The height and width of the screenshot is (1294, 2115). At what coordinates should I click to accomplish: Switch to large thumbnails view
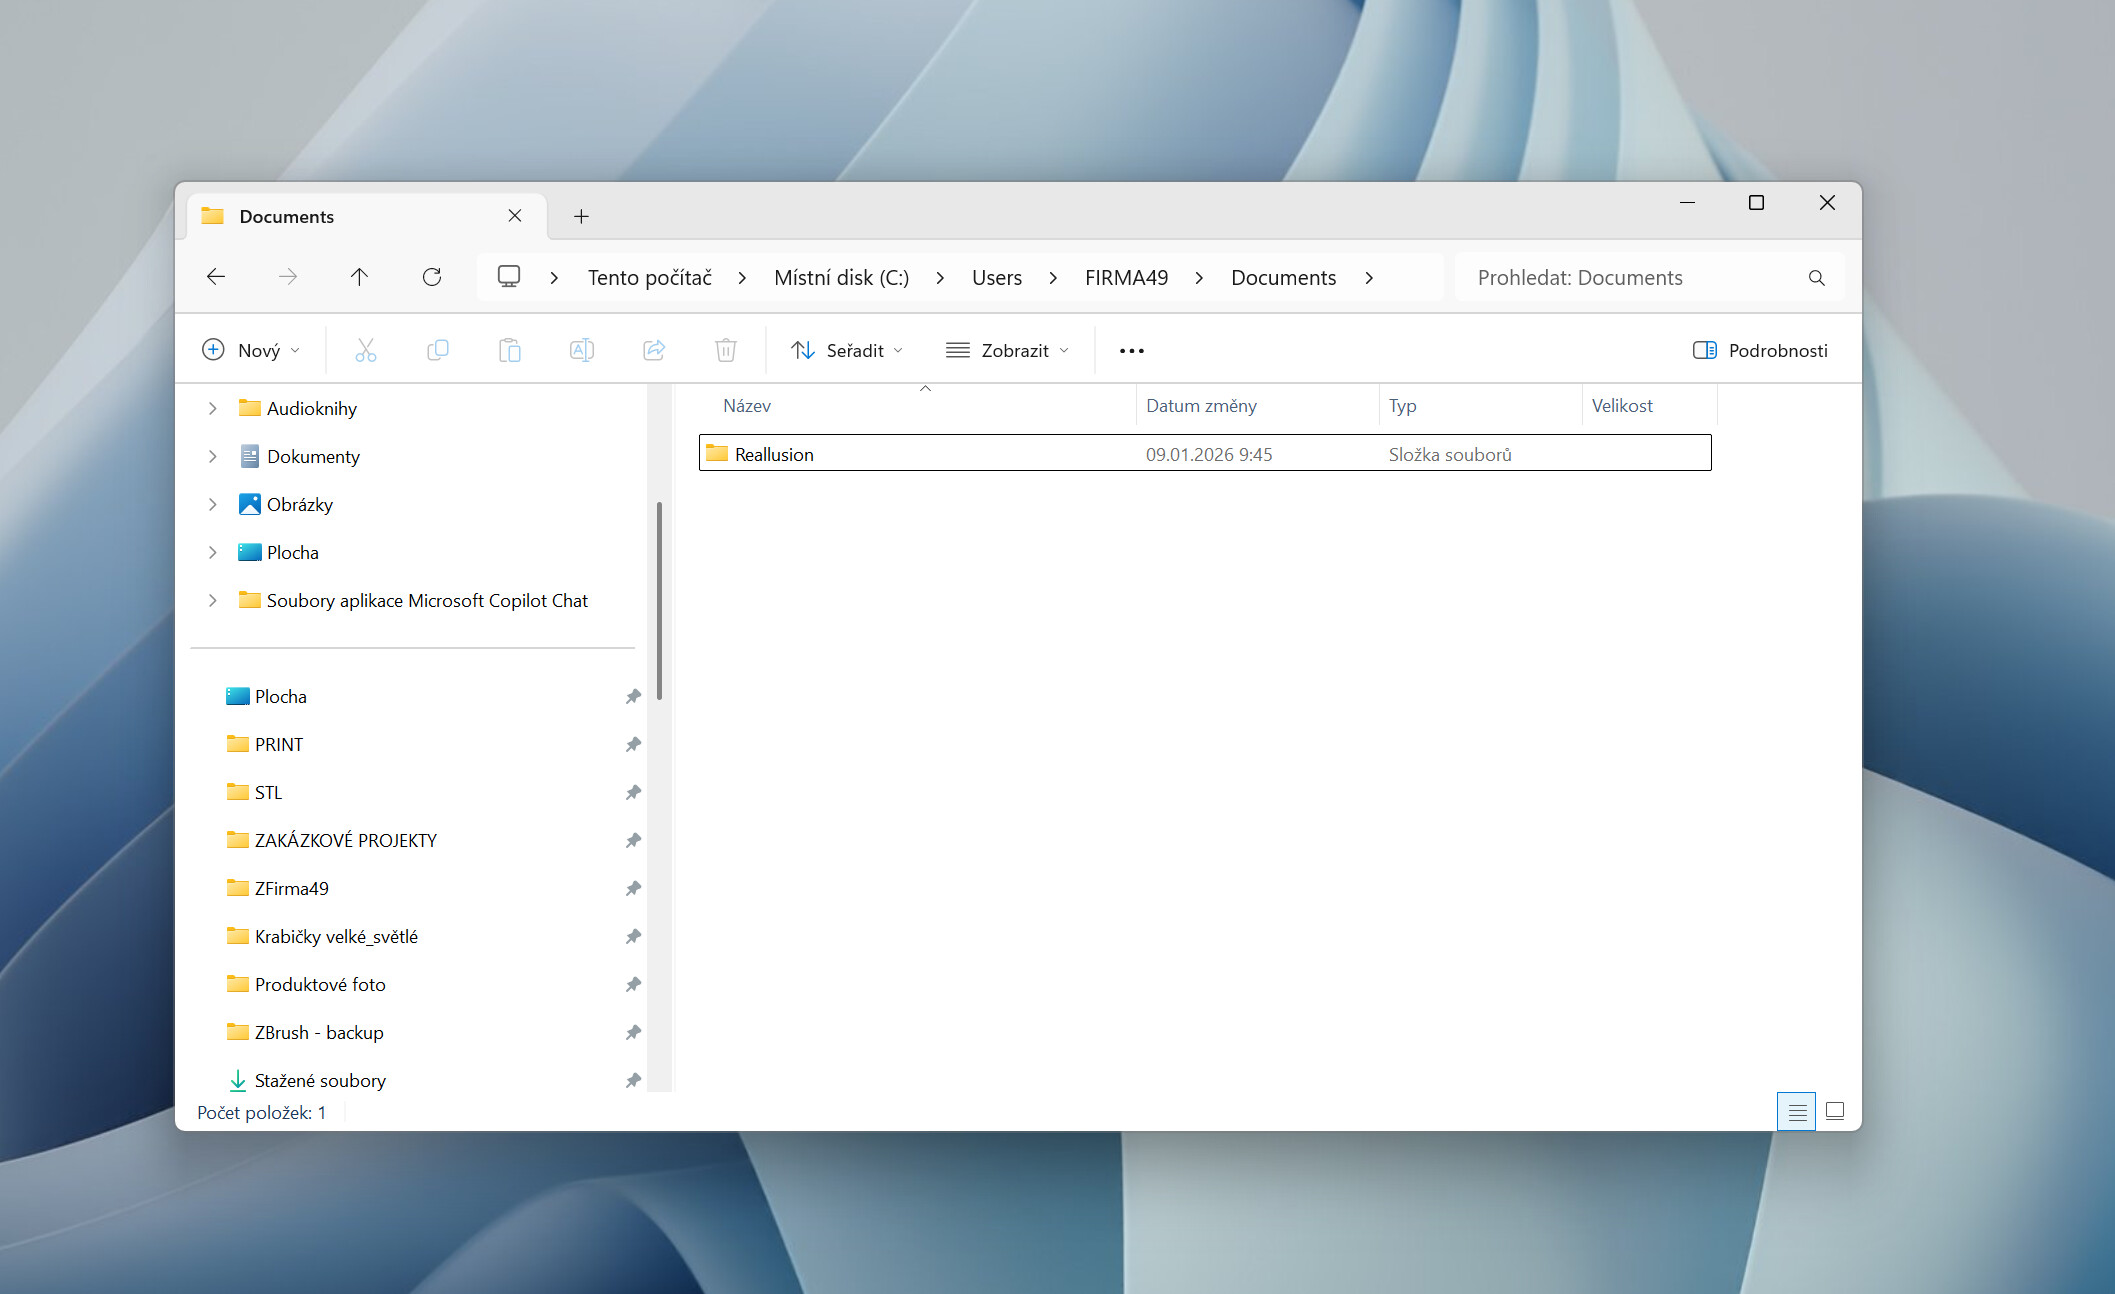click(x=1835, y=1111)
